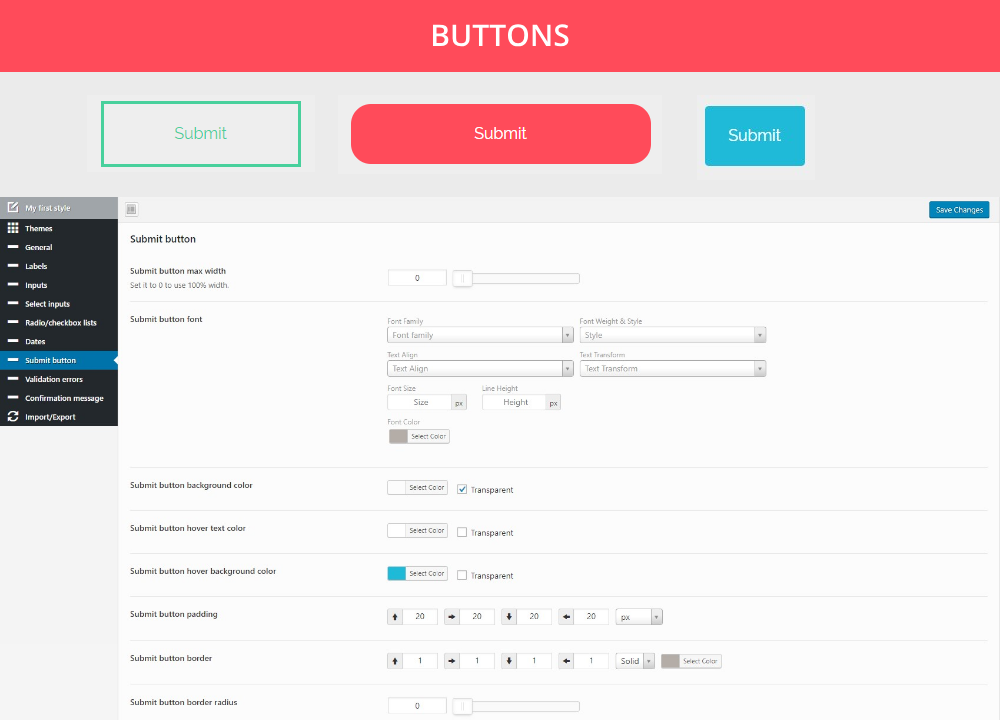
Task: Open the Import/Export section
Action: tap(59, 416)
